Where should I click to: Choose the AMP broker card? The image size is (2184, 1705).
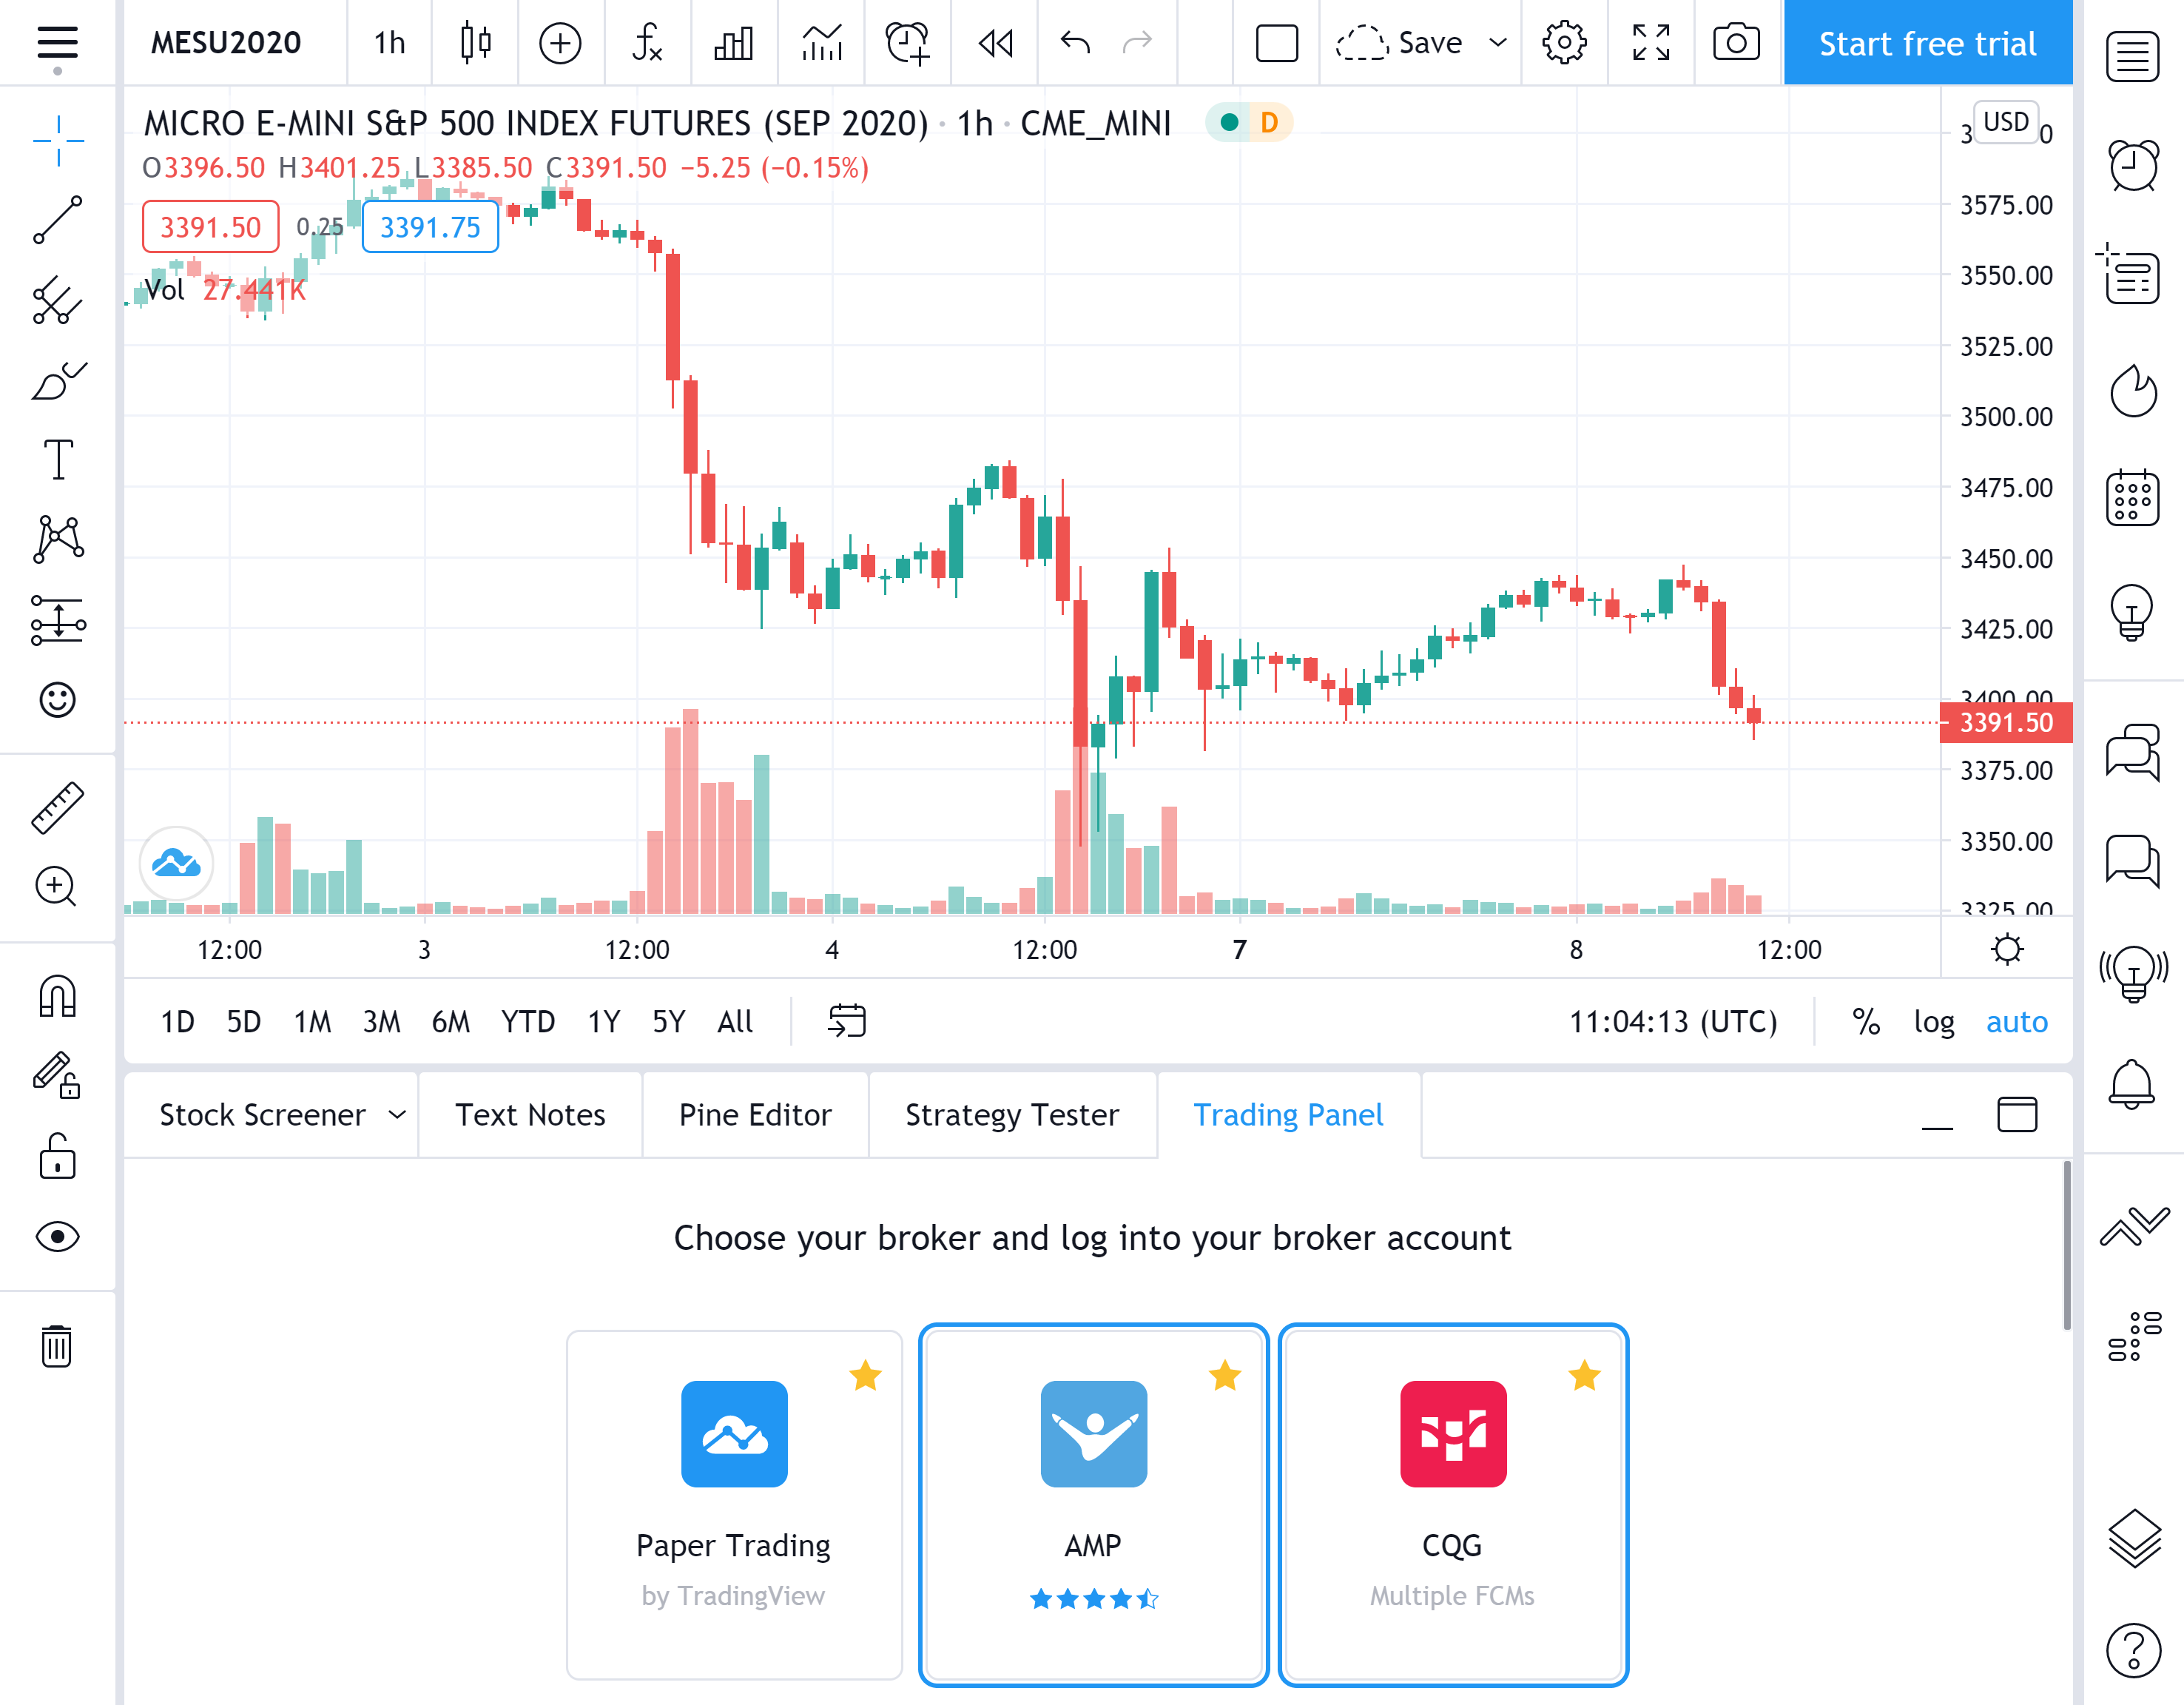coord(1094,1505)
